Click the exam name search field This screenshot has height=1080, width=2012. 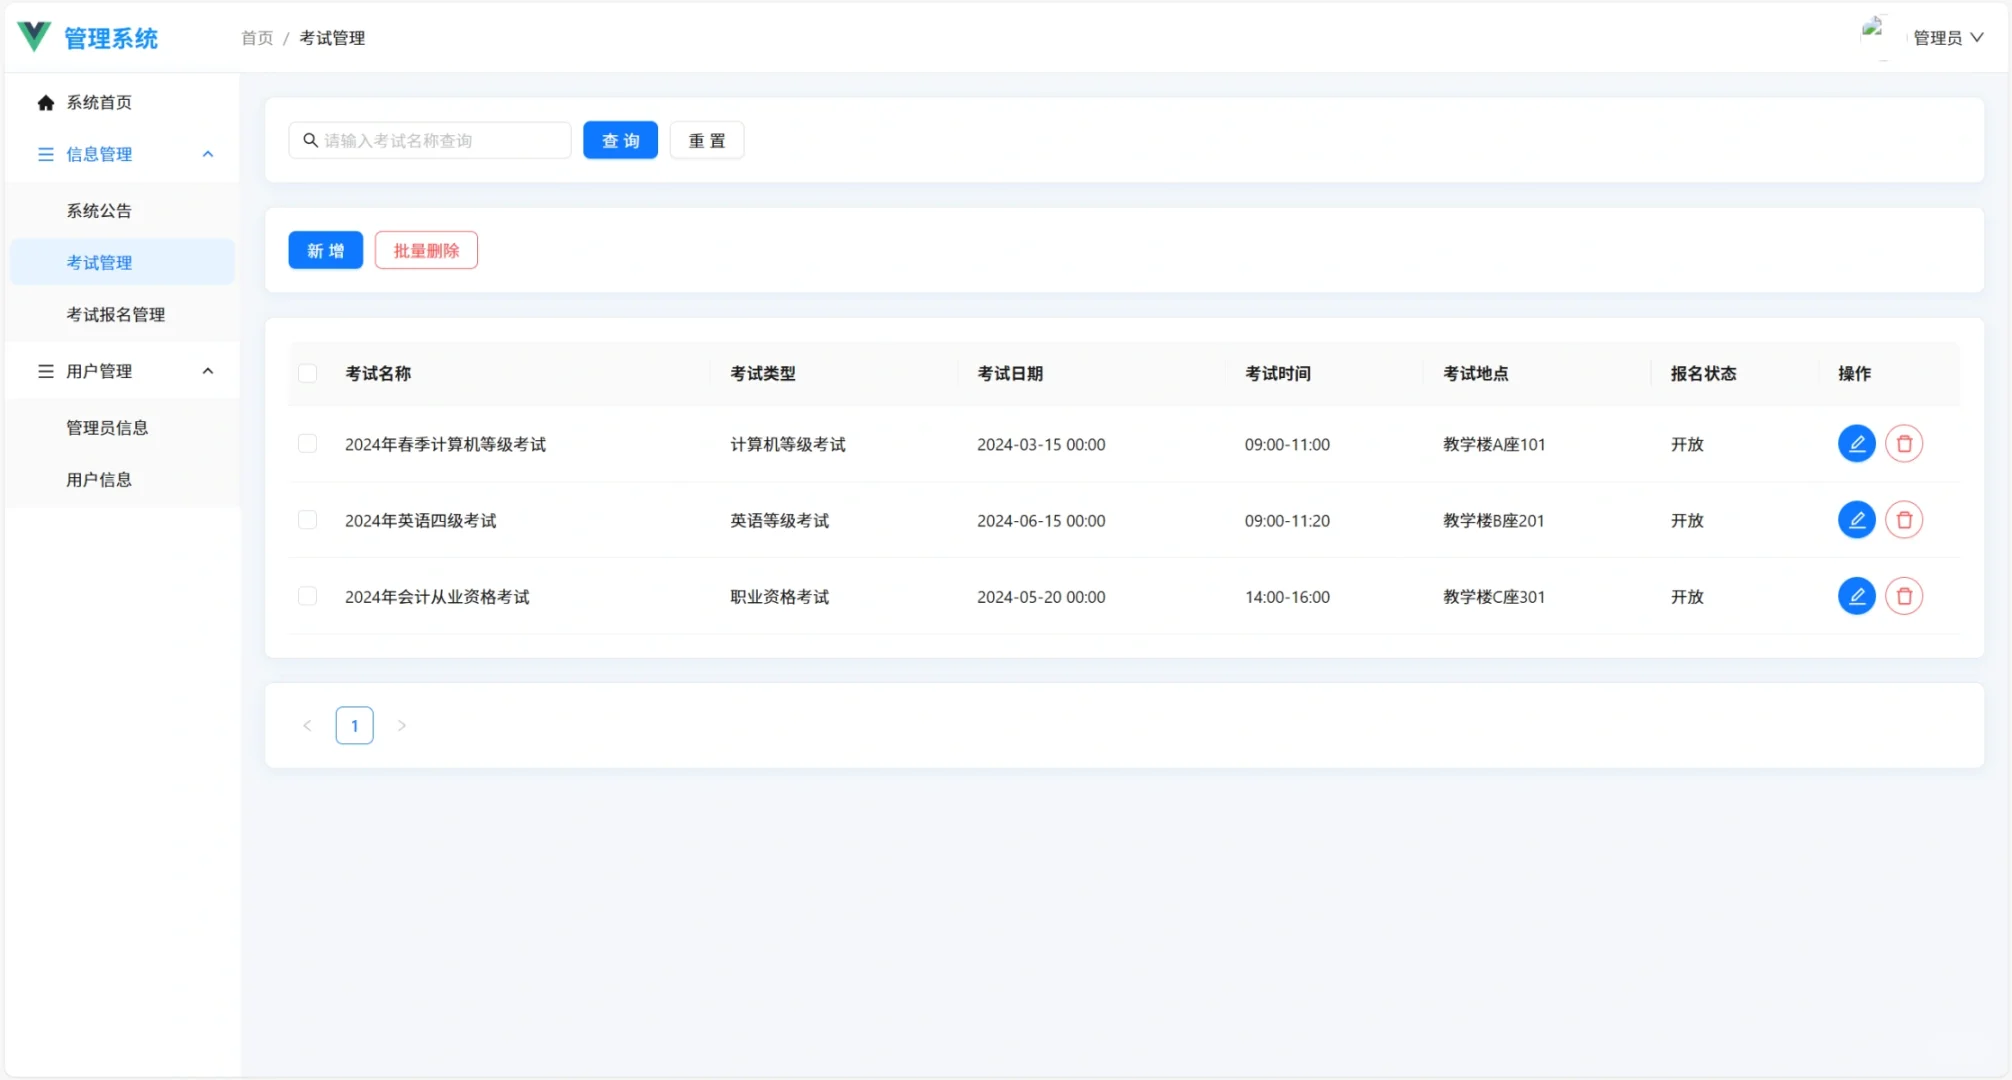[x=440, y=141]
